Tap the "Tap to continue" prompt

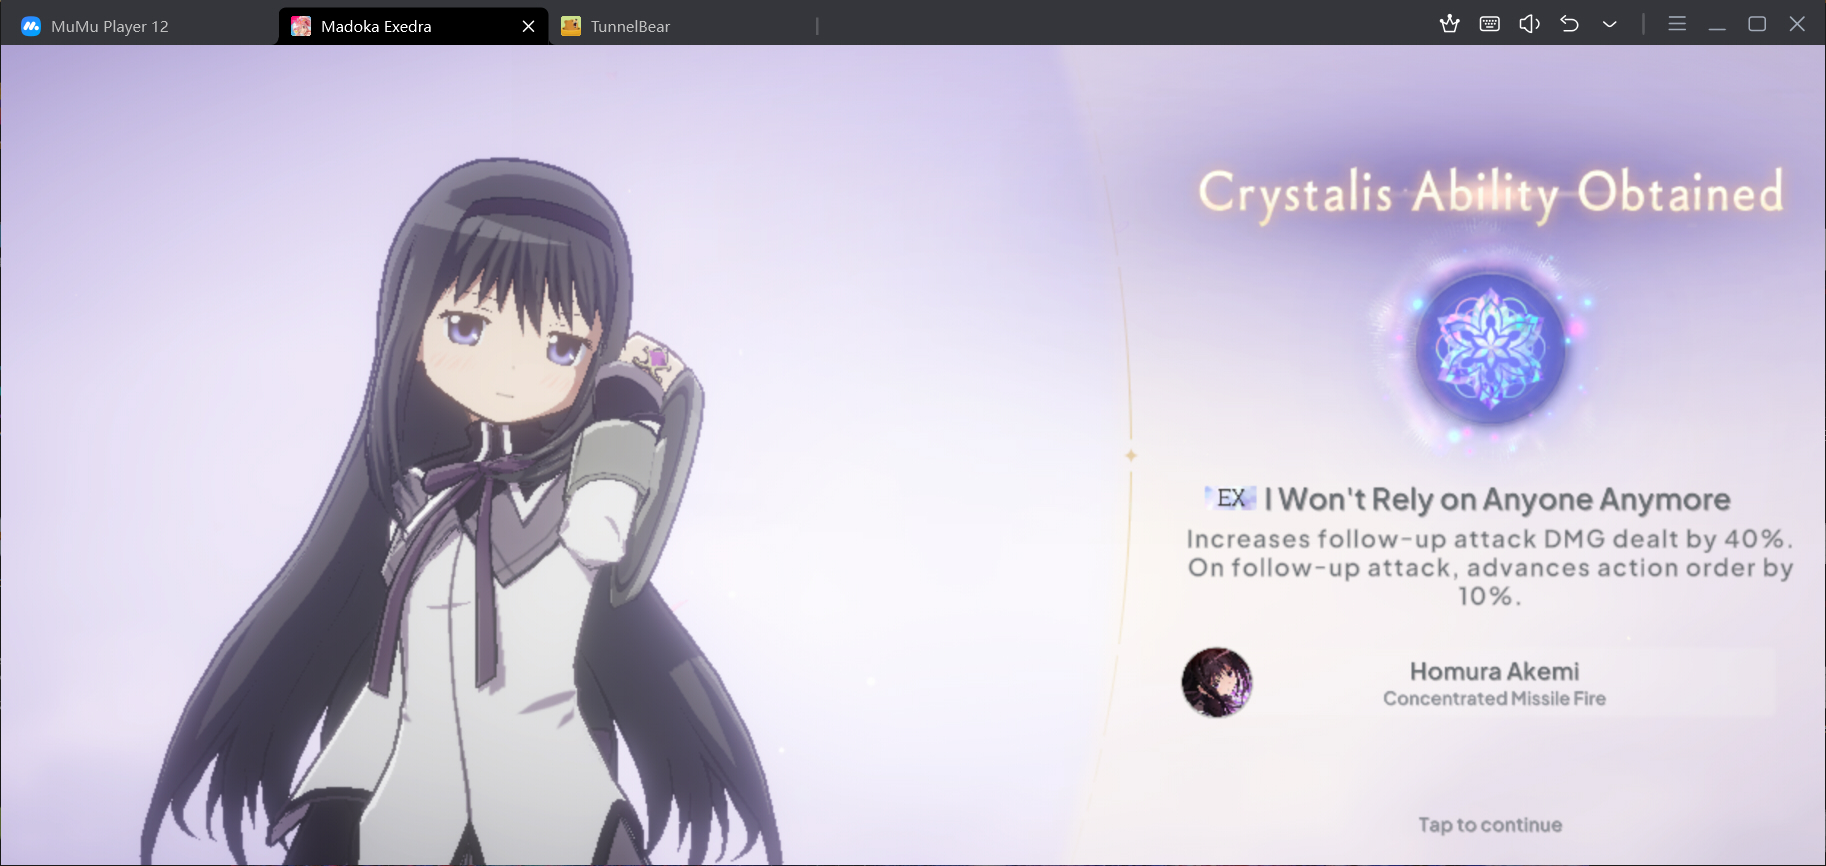(1490, 825)
